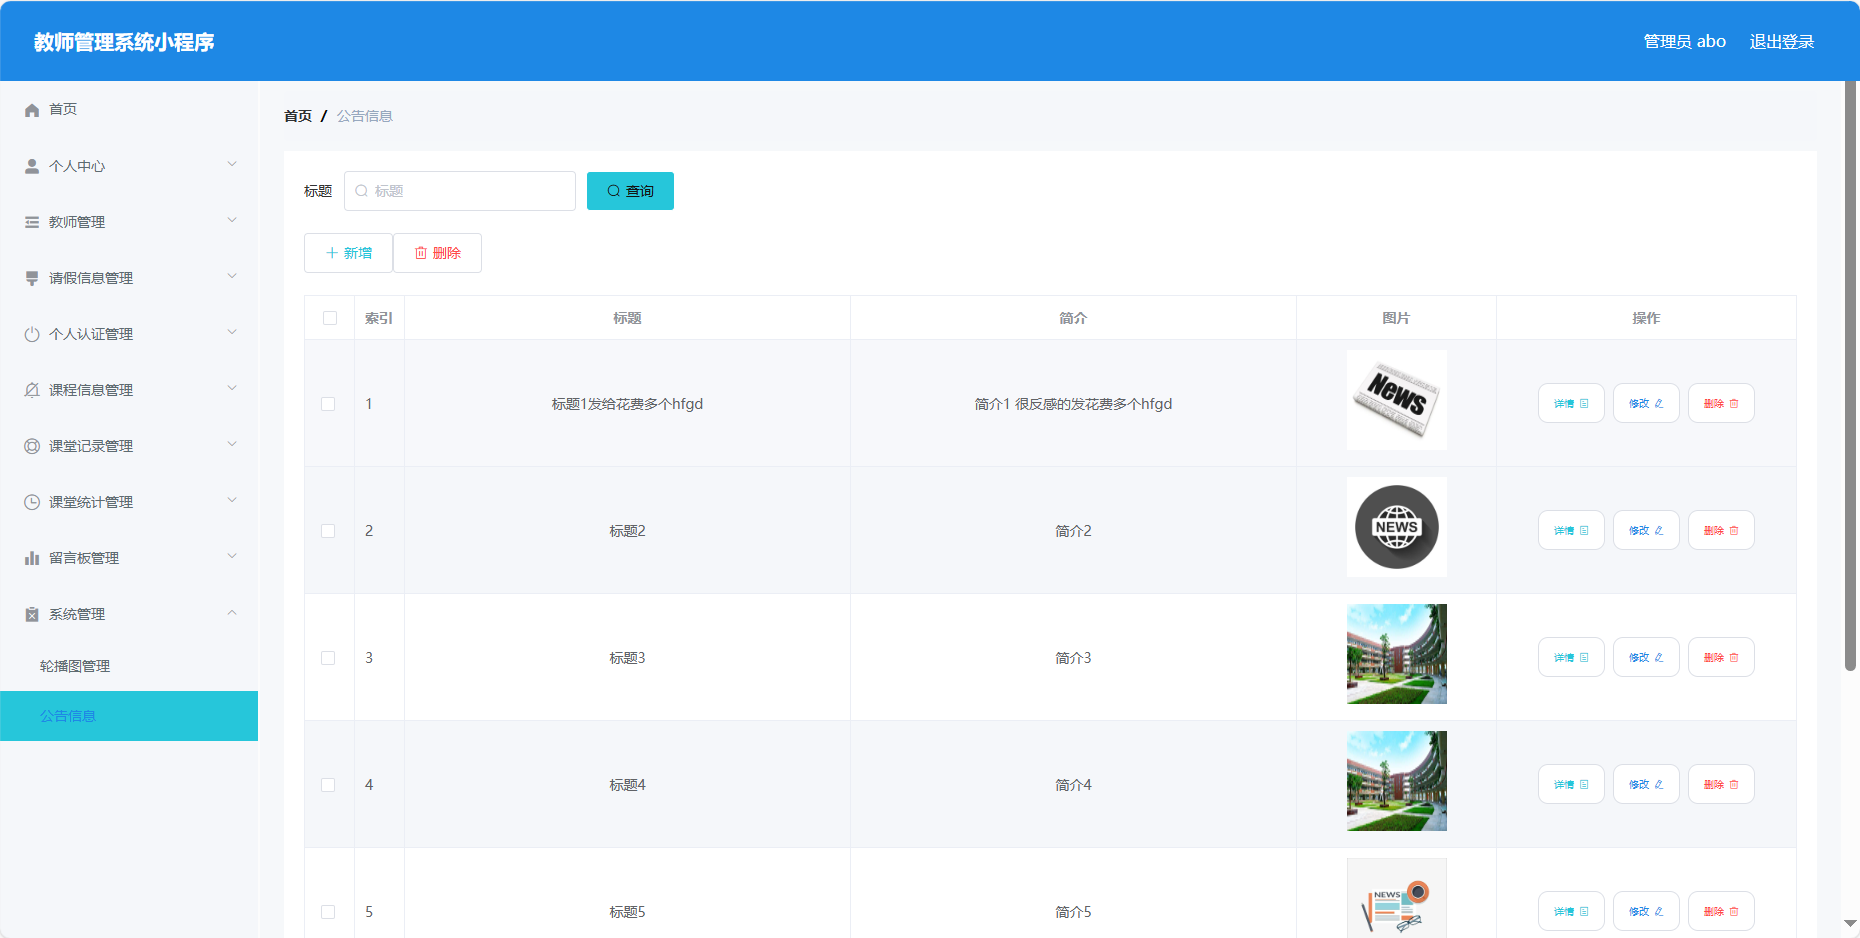This screenshot has width=1860, height=938.
Task: Click cell 简介1 很反感的发花费多个hfgd
Action: pos(1073,404)
